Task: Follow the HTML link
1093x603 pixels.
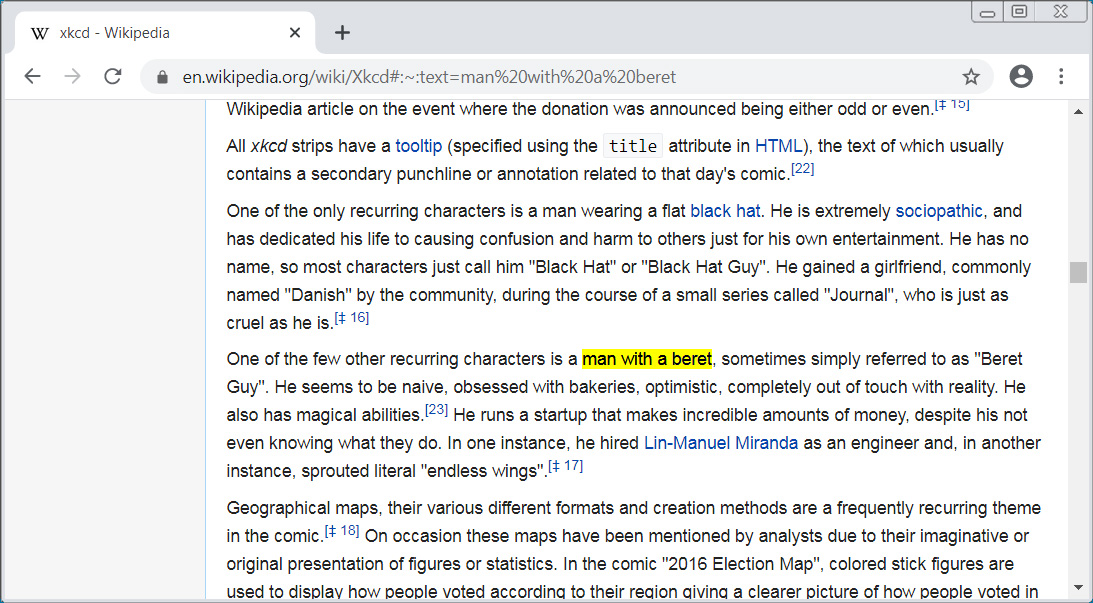Action: coord(779,146)
